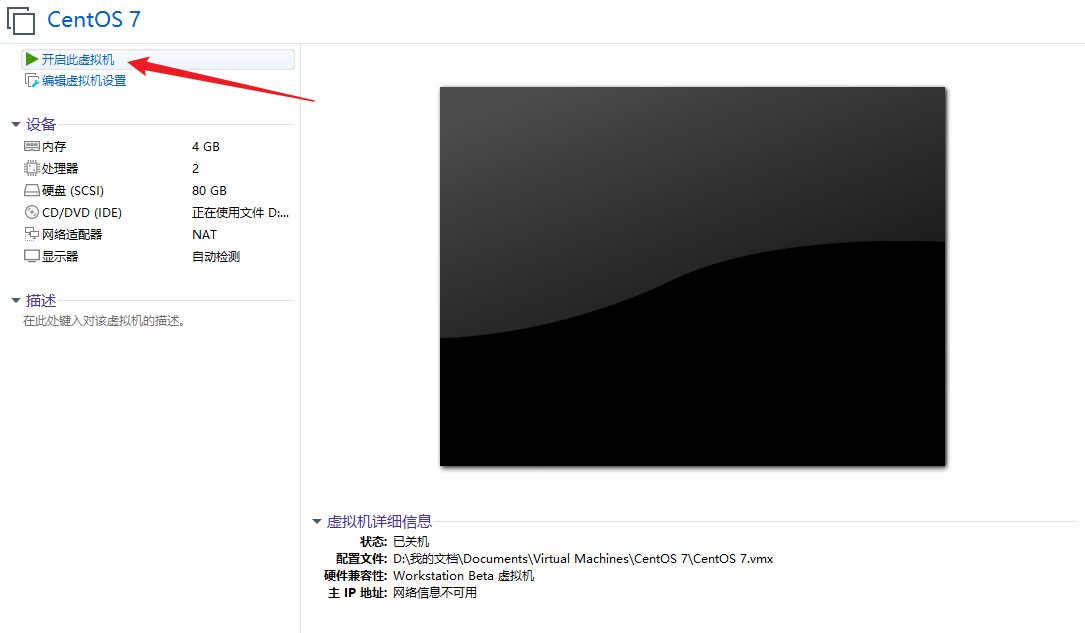Click the NAT network value
The width and height of the screenshot is (1085, 633).
pos(204,235)
